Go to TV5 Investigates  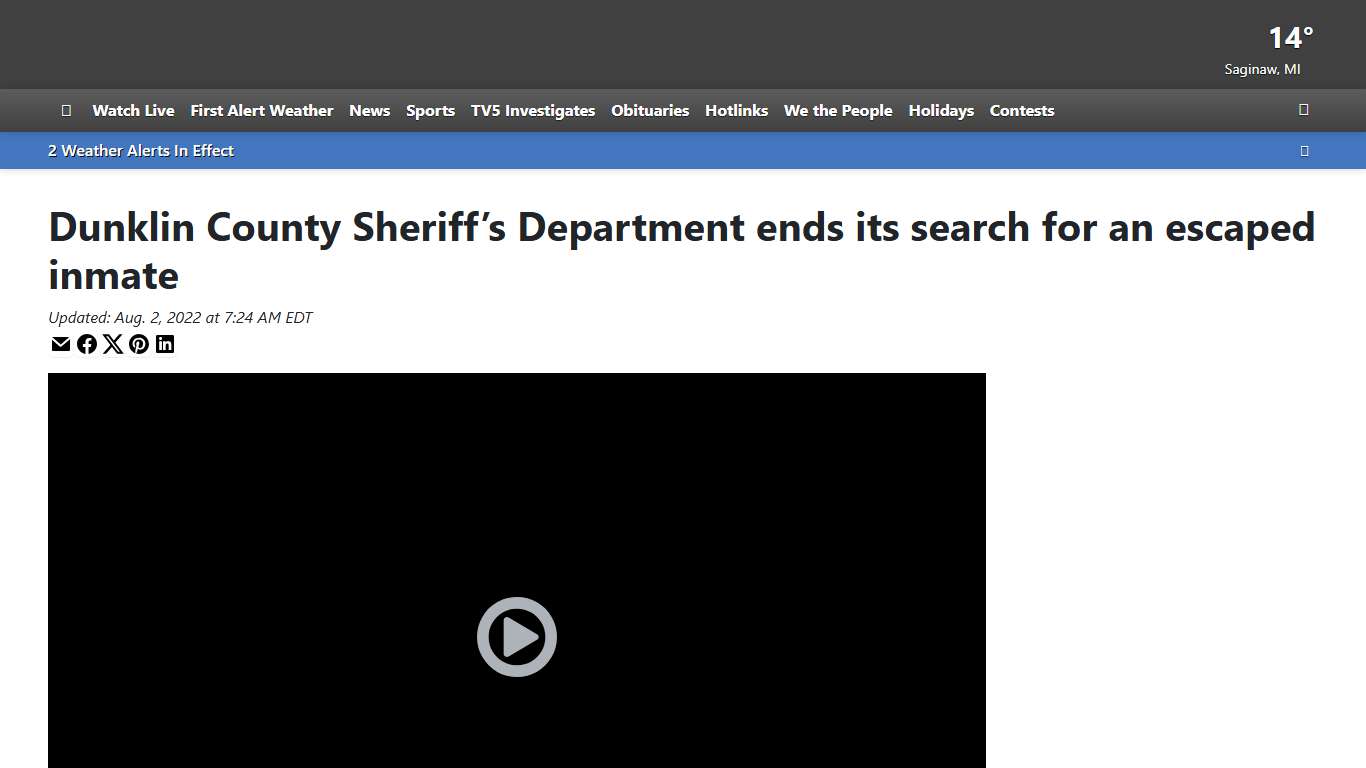(x=533, y=111)
